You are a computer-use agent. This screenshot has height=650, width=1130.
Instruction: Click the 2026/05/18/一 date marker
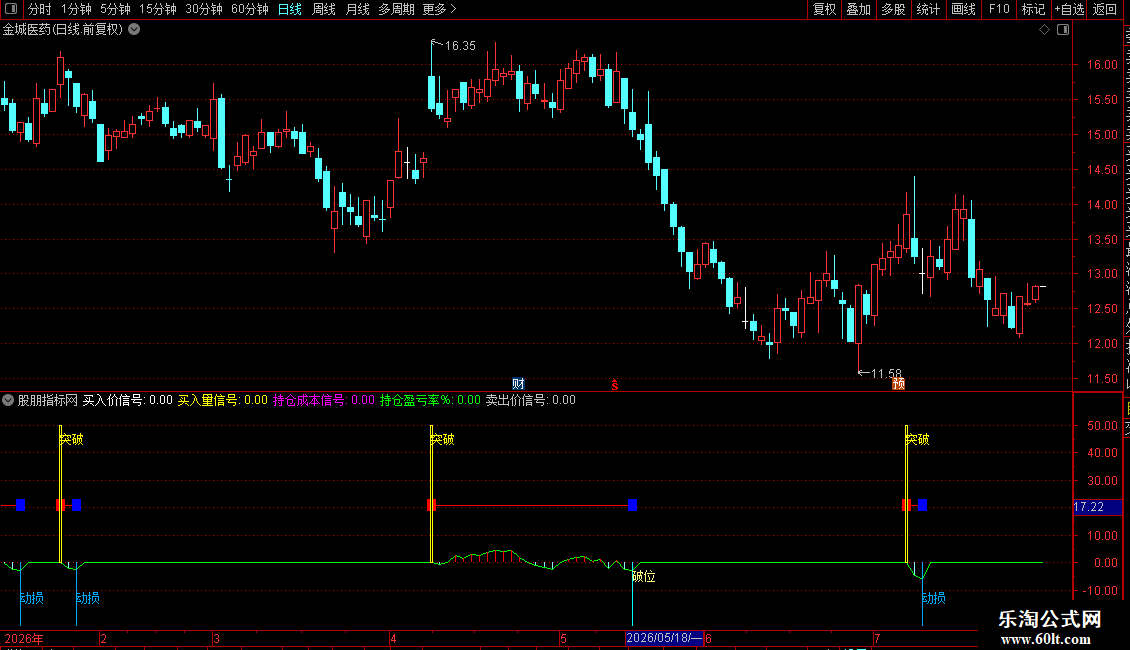click(664, 638)
